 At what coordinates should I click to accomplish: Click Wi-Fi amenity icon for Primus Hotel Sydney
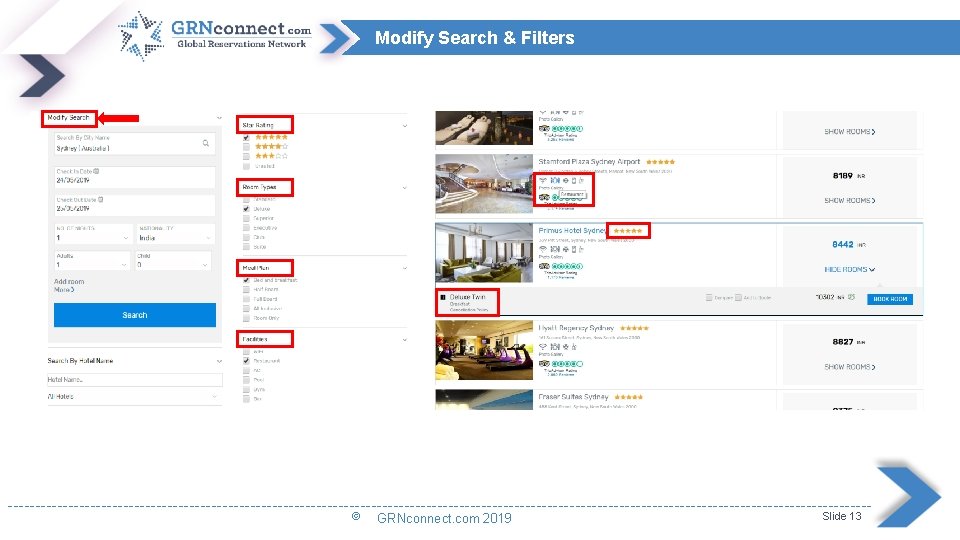[x=543, y=249]
